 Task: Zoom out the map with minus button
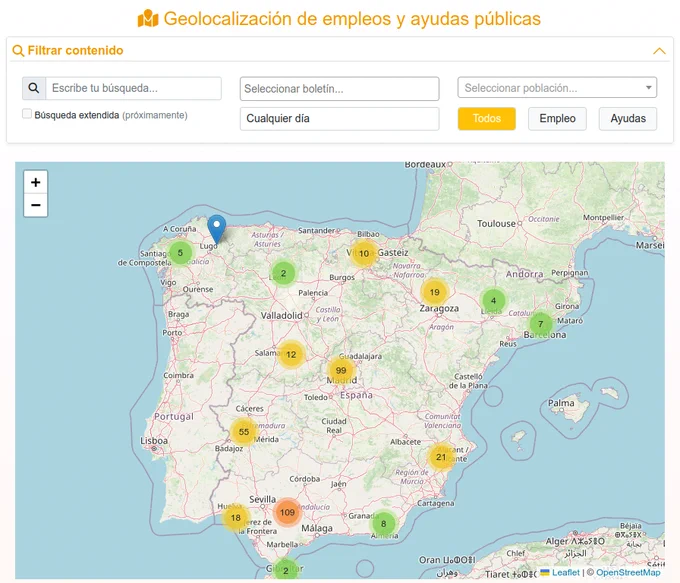point(36,205)
